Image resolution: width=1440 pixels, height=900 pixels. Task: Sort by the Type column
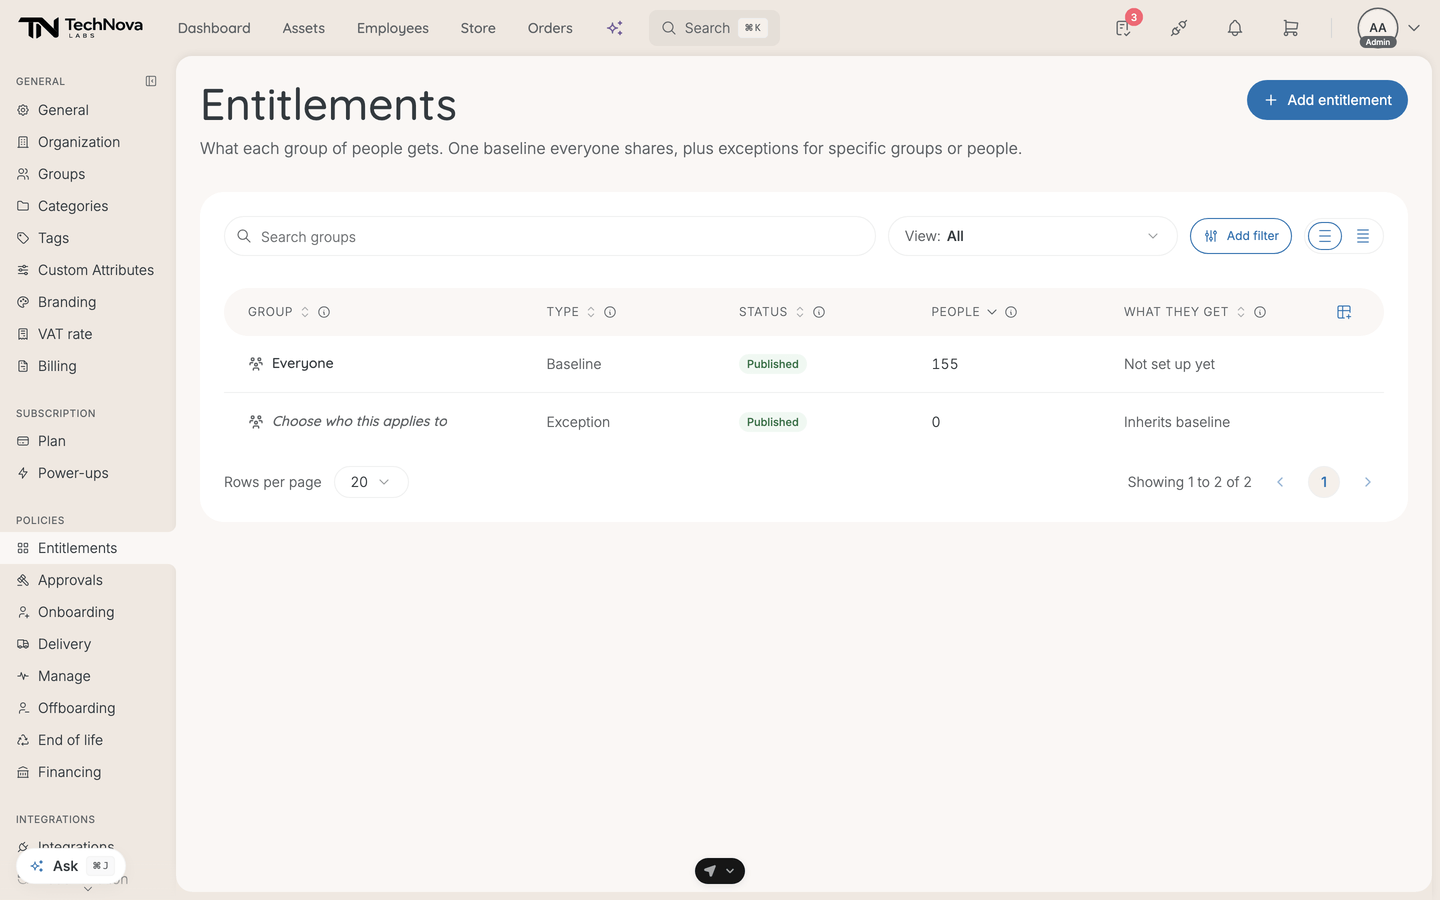591,312
